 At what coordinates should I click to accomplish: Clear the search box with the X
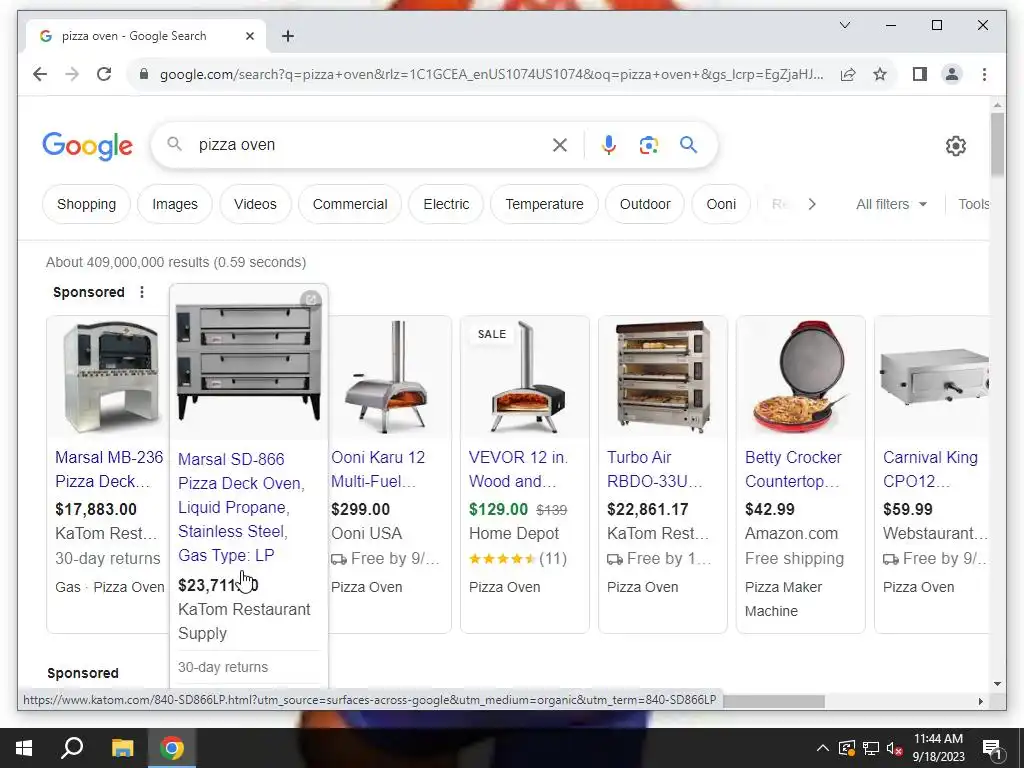560,145
